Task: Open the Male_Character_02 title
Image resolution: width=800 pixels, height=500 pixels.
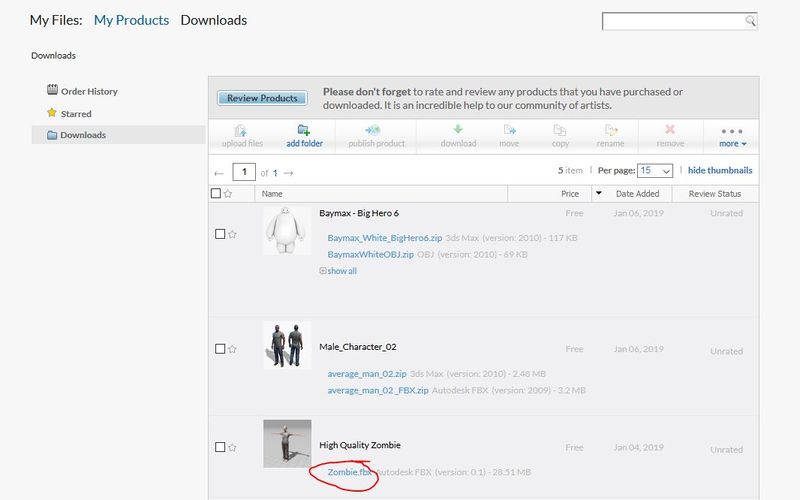Action: coord(358,347)
